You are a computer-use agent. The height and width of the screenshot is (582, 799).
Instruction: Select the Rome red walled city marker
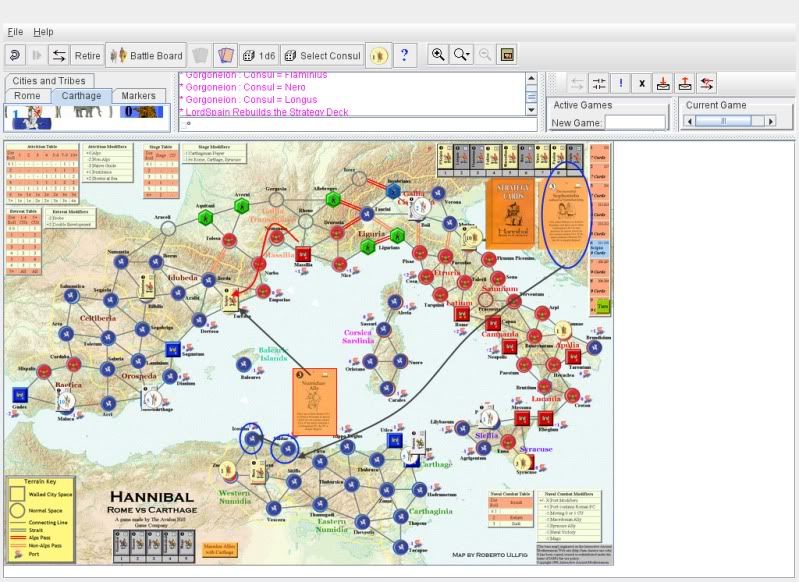coord(462,313)
